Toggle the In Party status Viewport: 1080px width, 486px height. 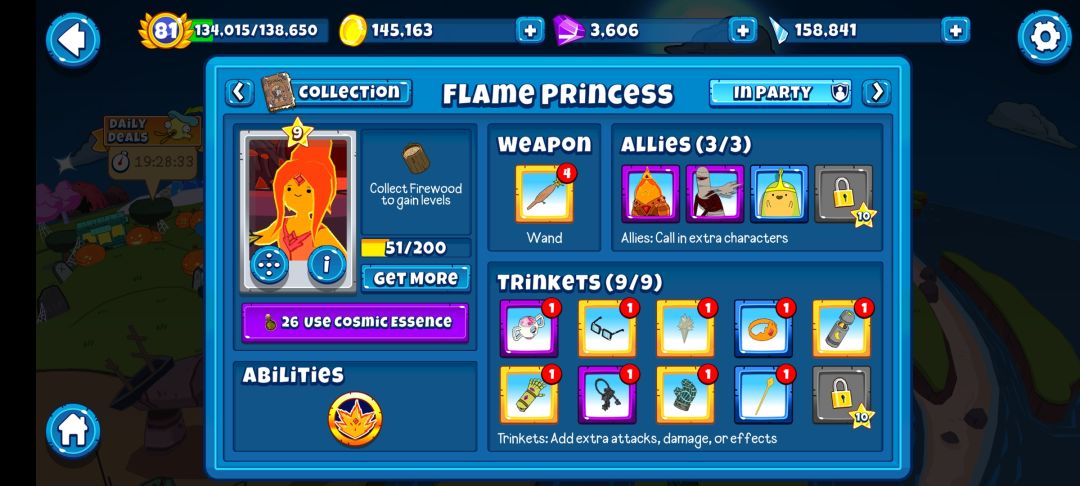click(780, 93)
